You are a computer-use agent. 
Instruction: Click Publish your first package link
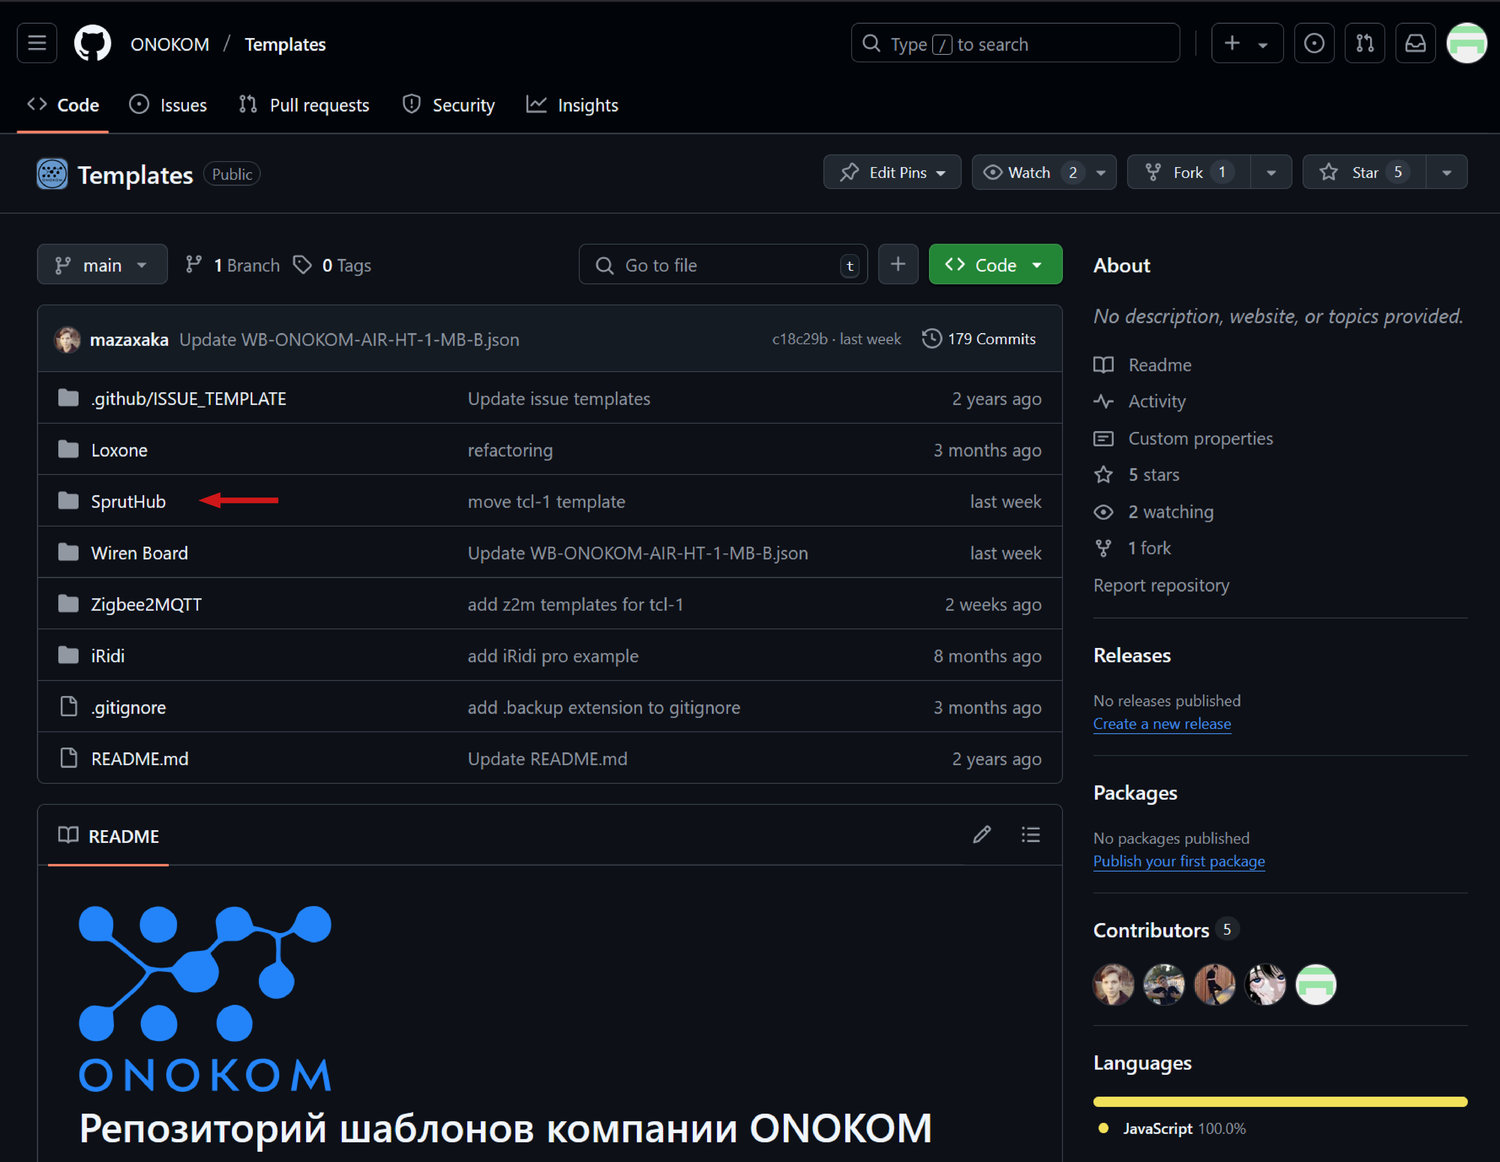tap(1179, 861)
